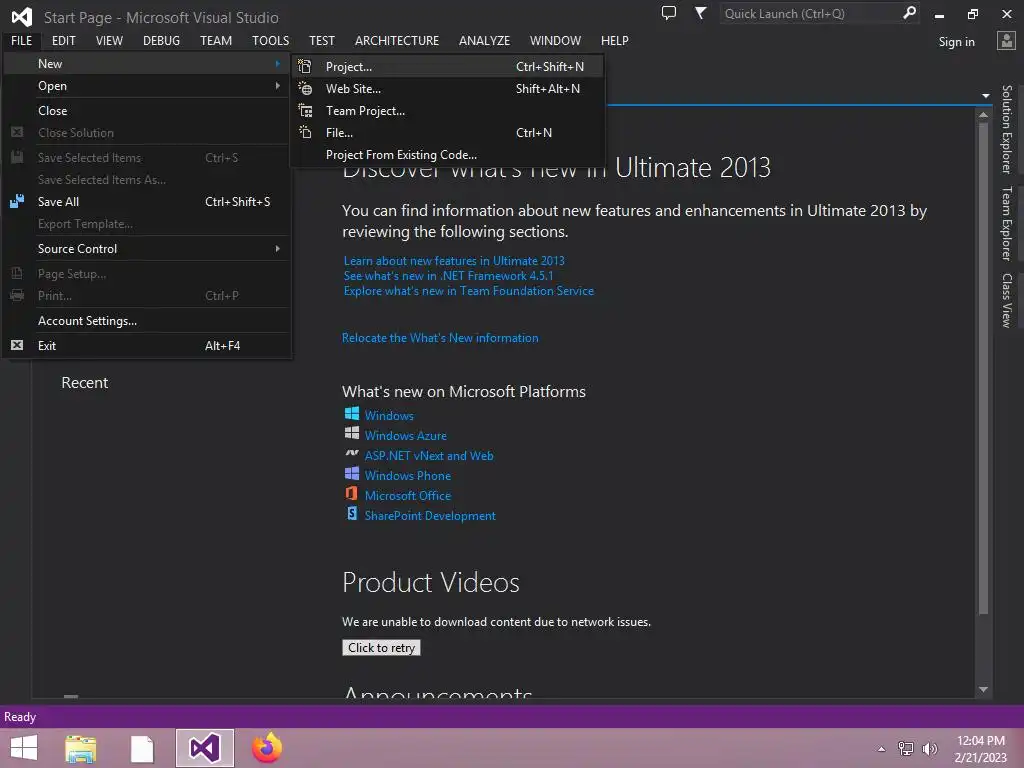Expand the Open submenu arrow
The height and width of the screenshot is (768, 1024).
point(278,86)
